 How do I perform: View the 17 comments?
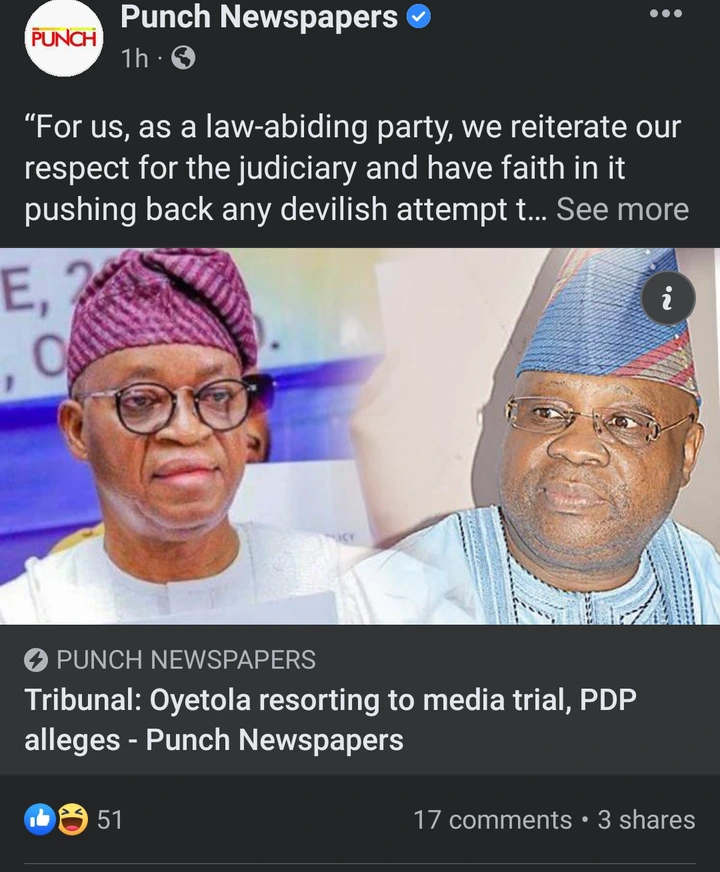pos(493,820)
